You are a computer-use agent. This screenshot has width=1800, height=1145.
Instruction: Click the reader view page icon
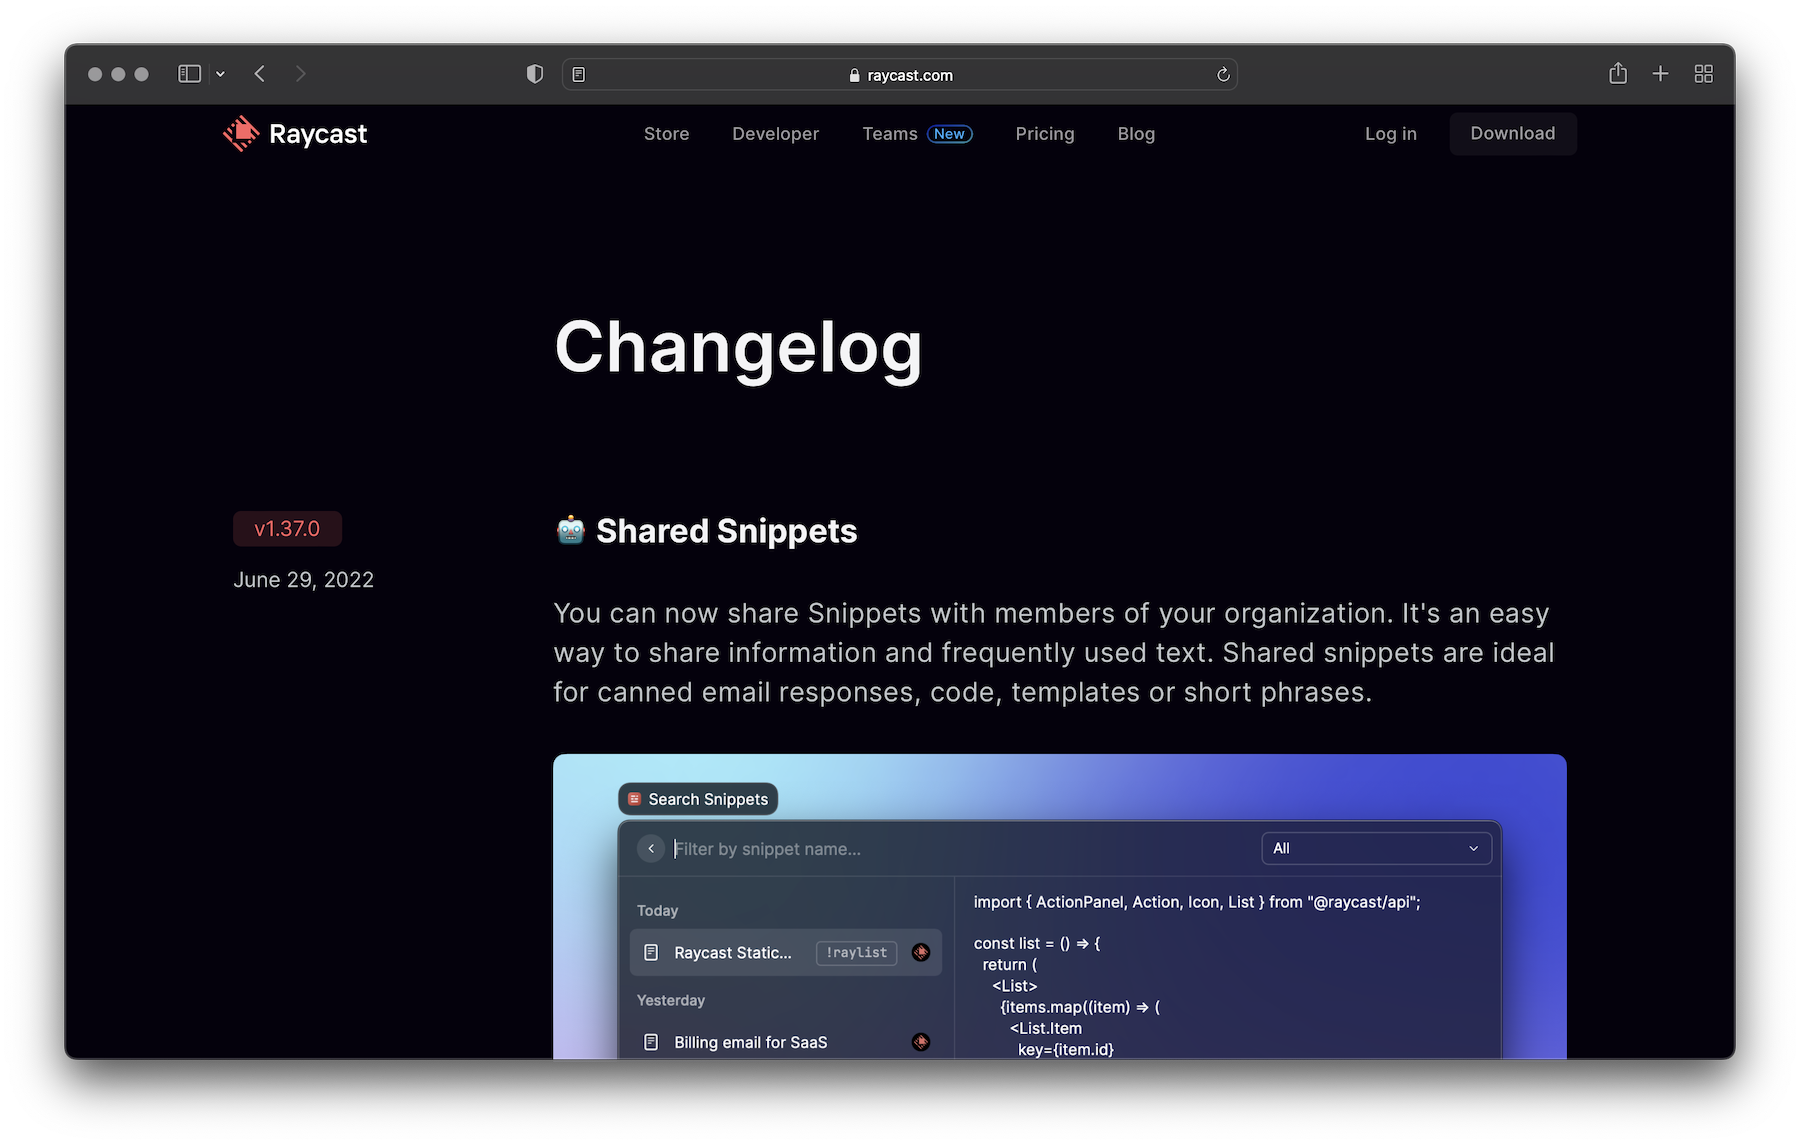pos(579,75)
